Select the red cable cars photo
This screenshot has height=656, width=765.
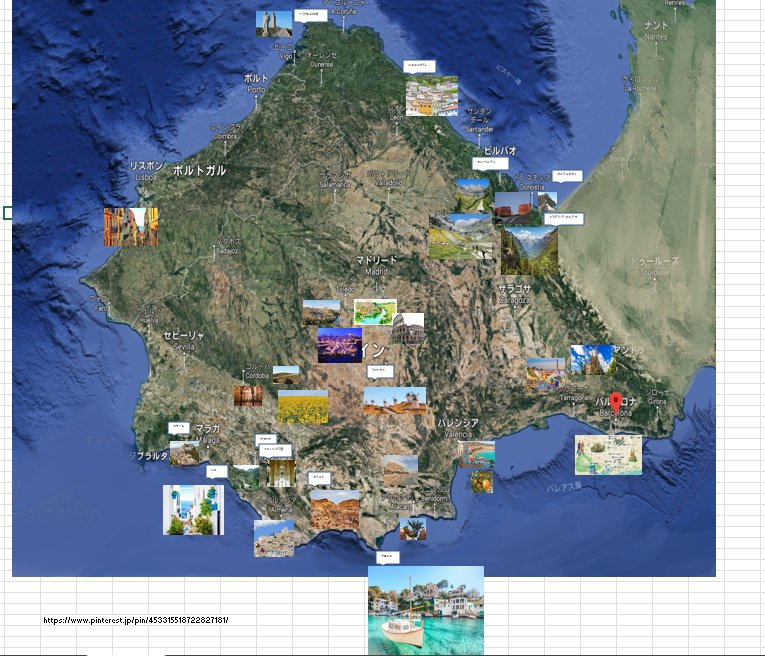pyautogui.click(x=512, y=208)
